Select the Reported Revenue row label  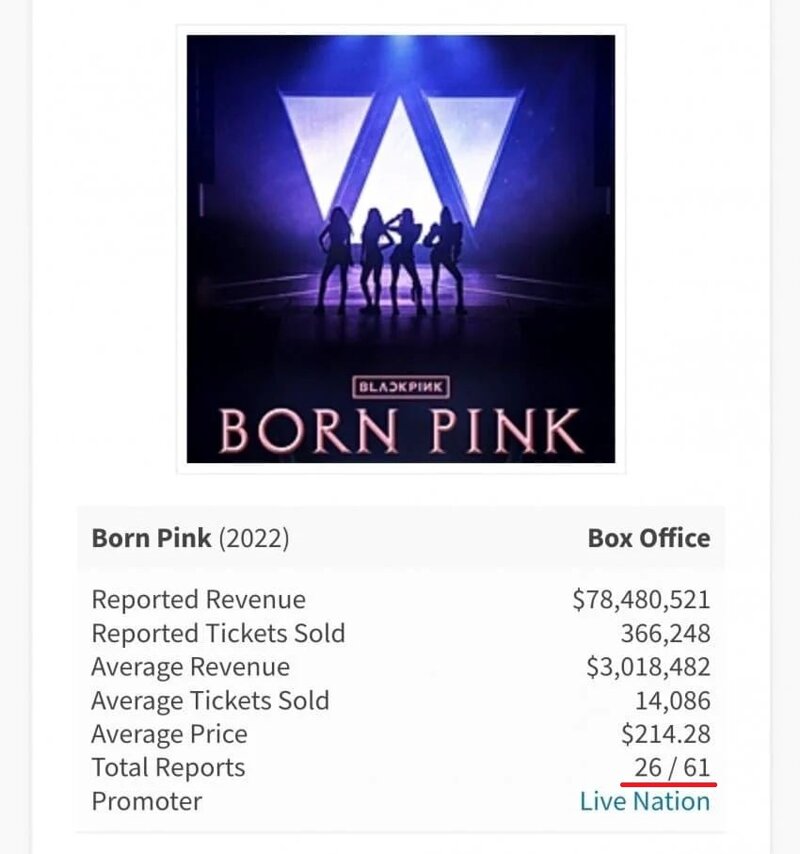[x=198, y=600]
